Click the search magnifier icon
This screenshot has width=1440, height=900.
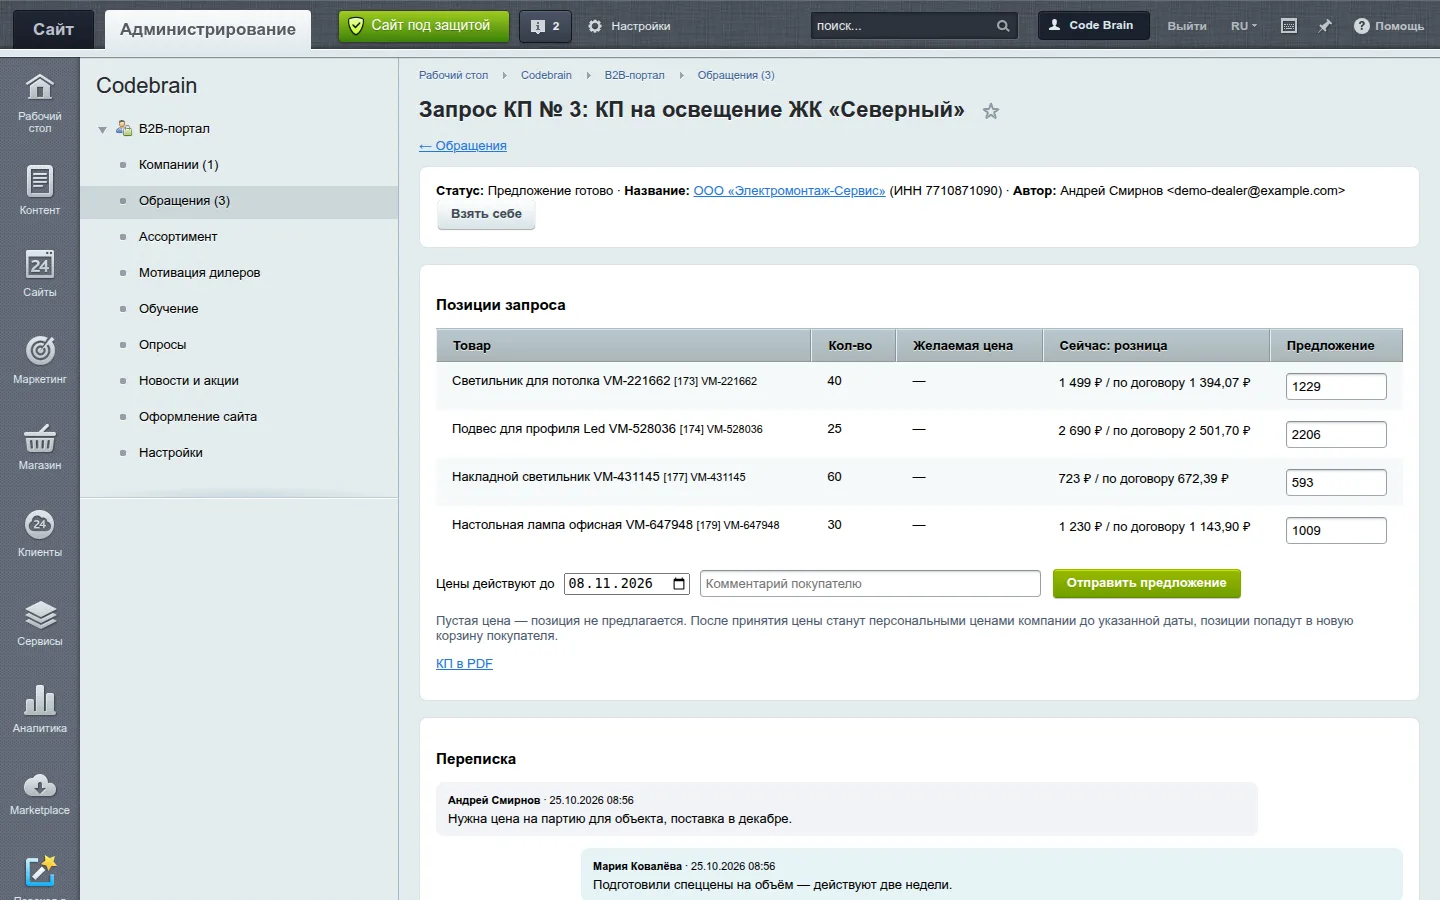coord(1003,26)
